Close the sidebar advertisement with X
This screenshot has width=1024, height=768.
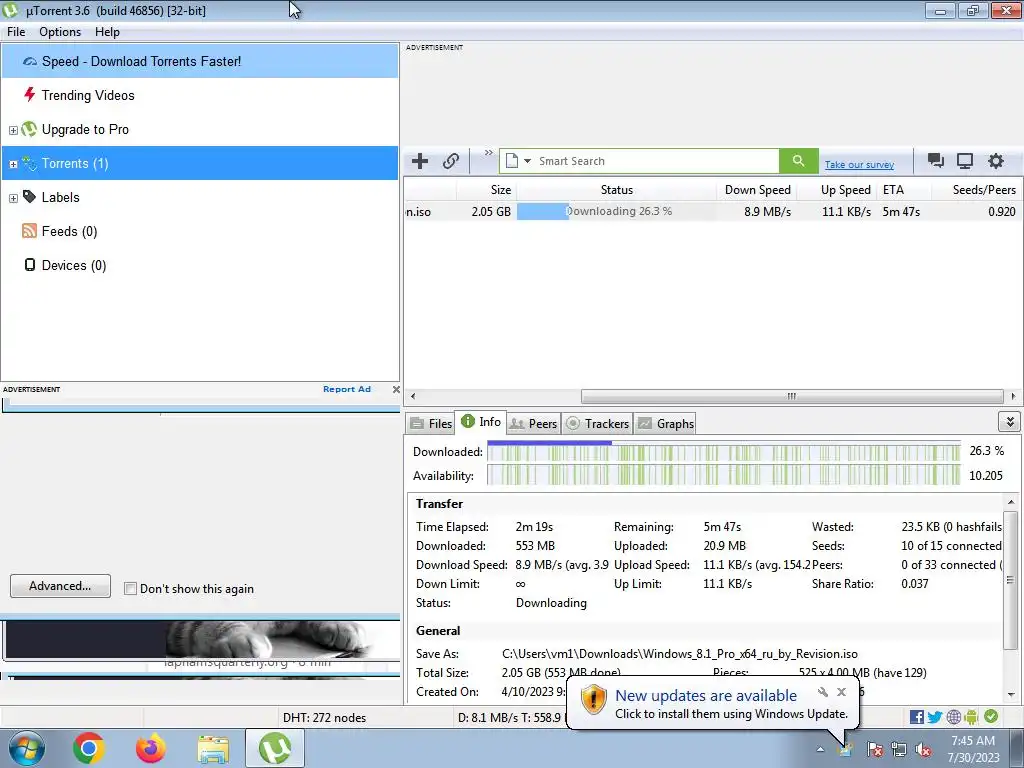[396, 389]
